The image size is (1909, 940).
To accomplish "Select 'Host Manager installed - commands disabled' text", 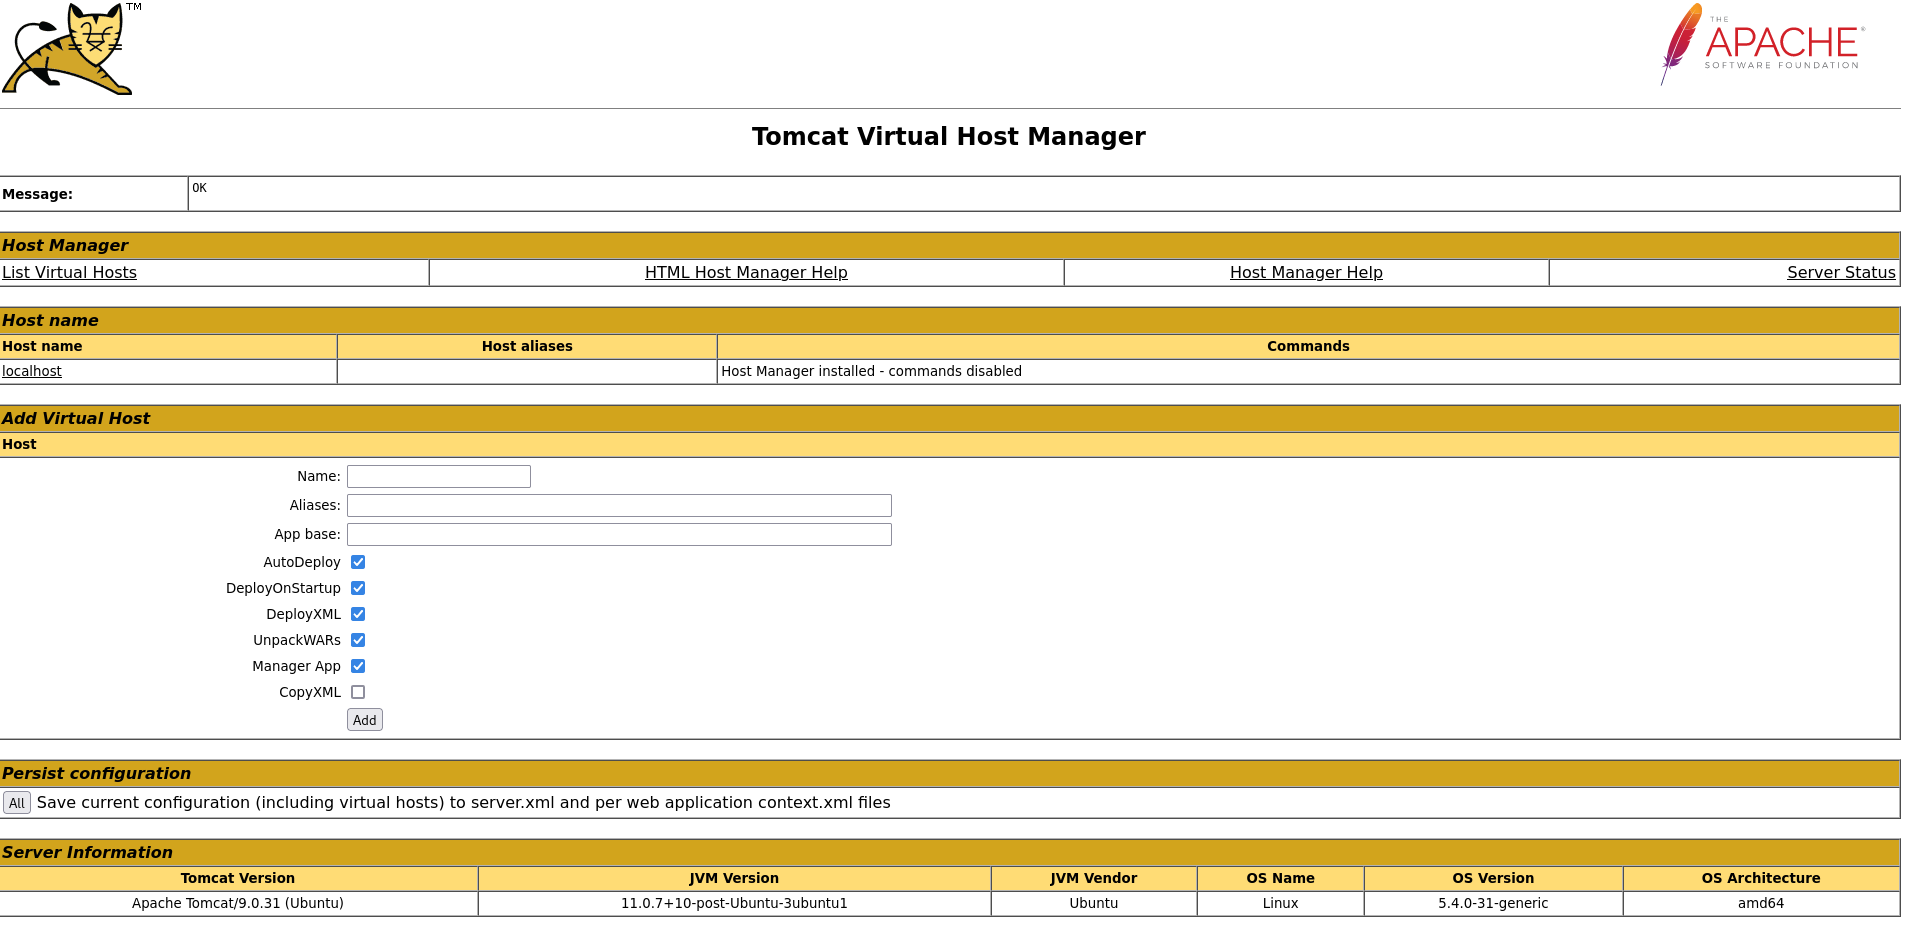I will tap(871, 371).
